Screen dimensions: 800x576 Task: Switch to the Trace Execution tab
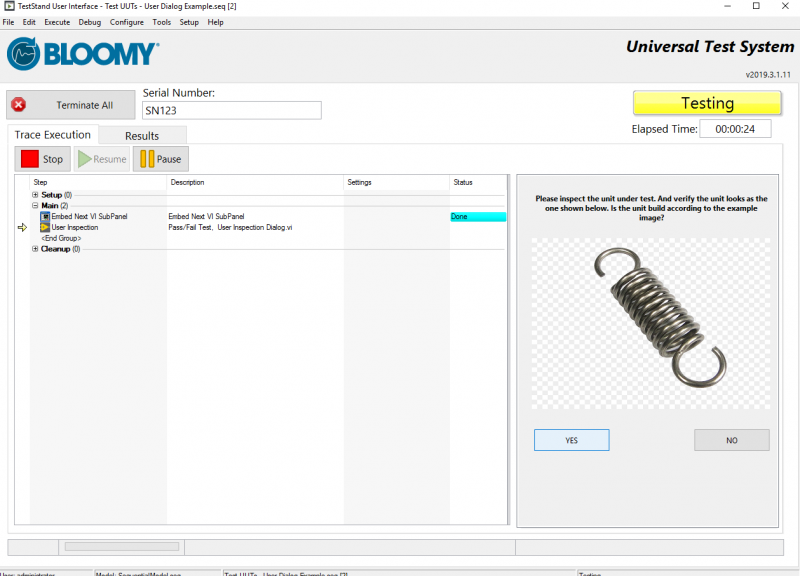53,135
